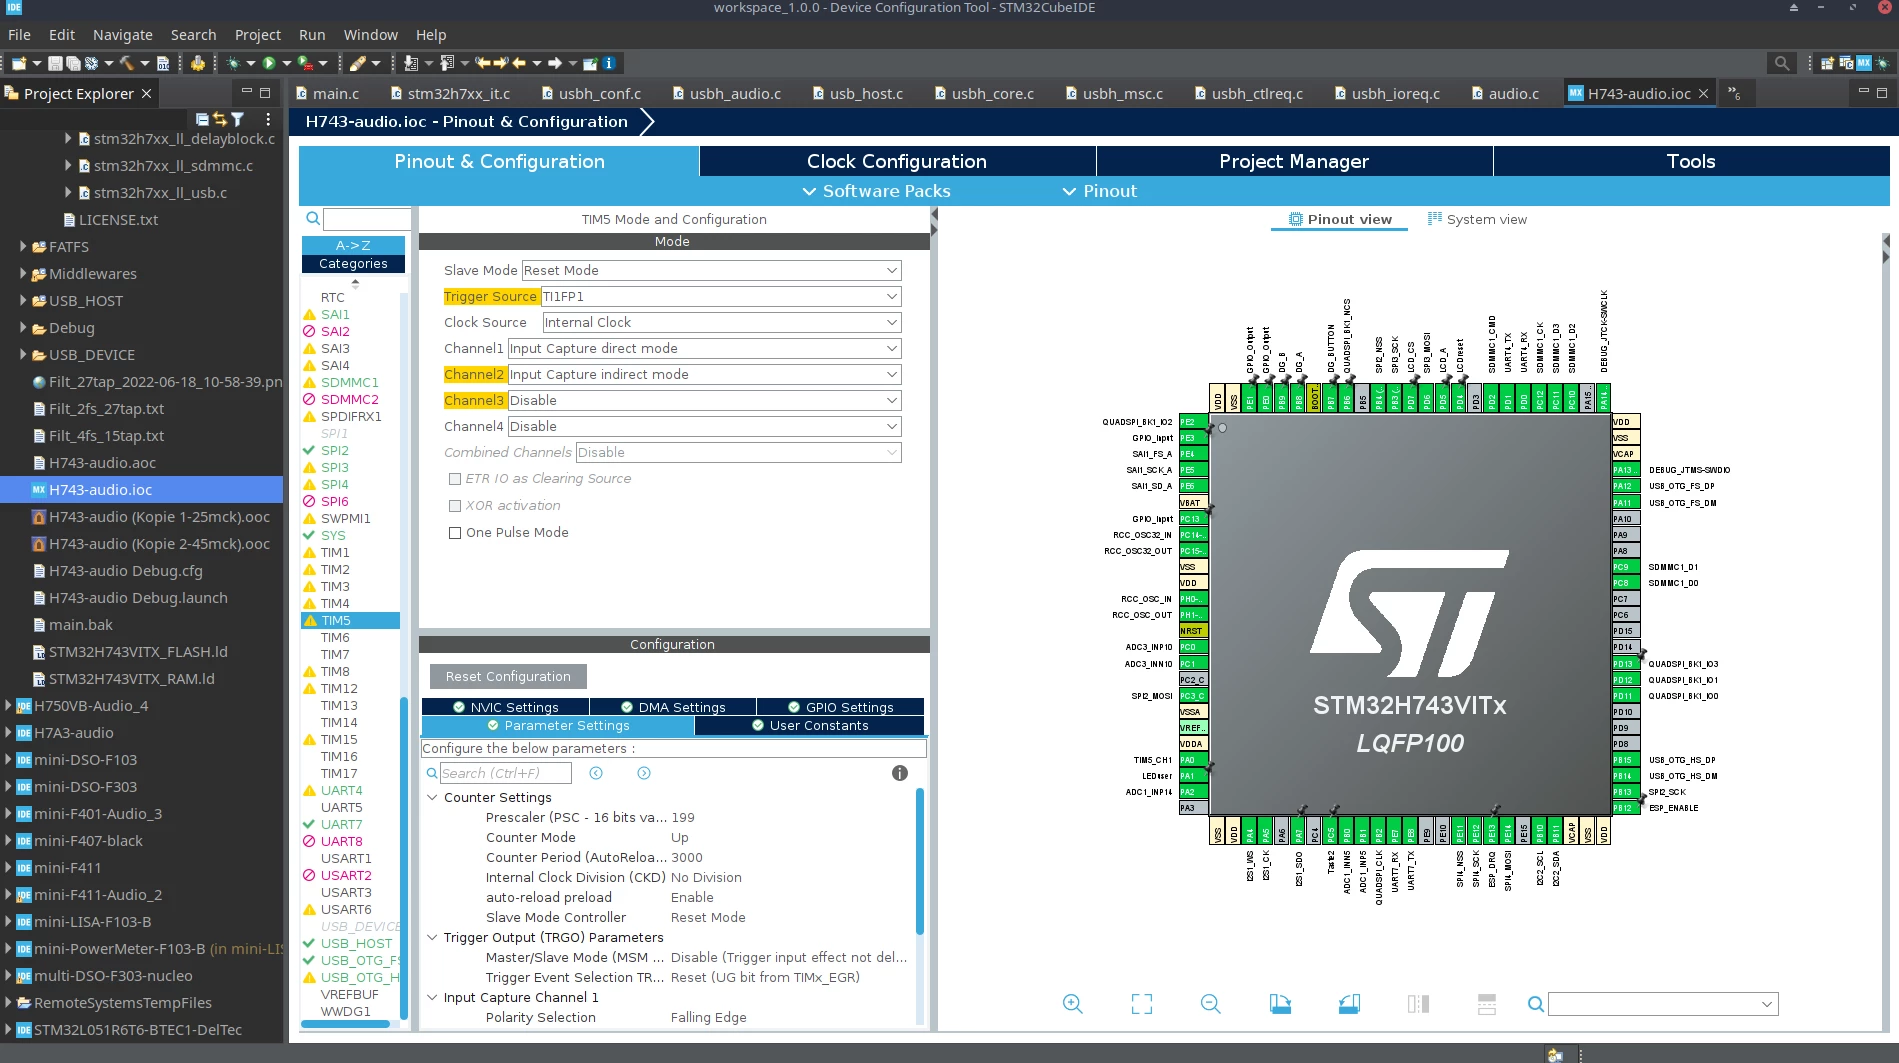This screenshot has height=1063, width=1899.
Task: Click Reset Configuration button
Action: point(508,677)
